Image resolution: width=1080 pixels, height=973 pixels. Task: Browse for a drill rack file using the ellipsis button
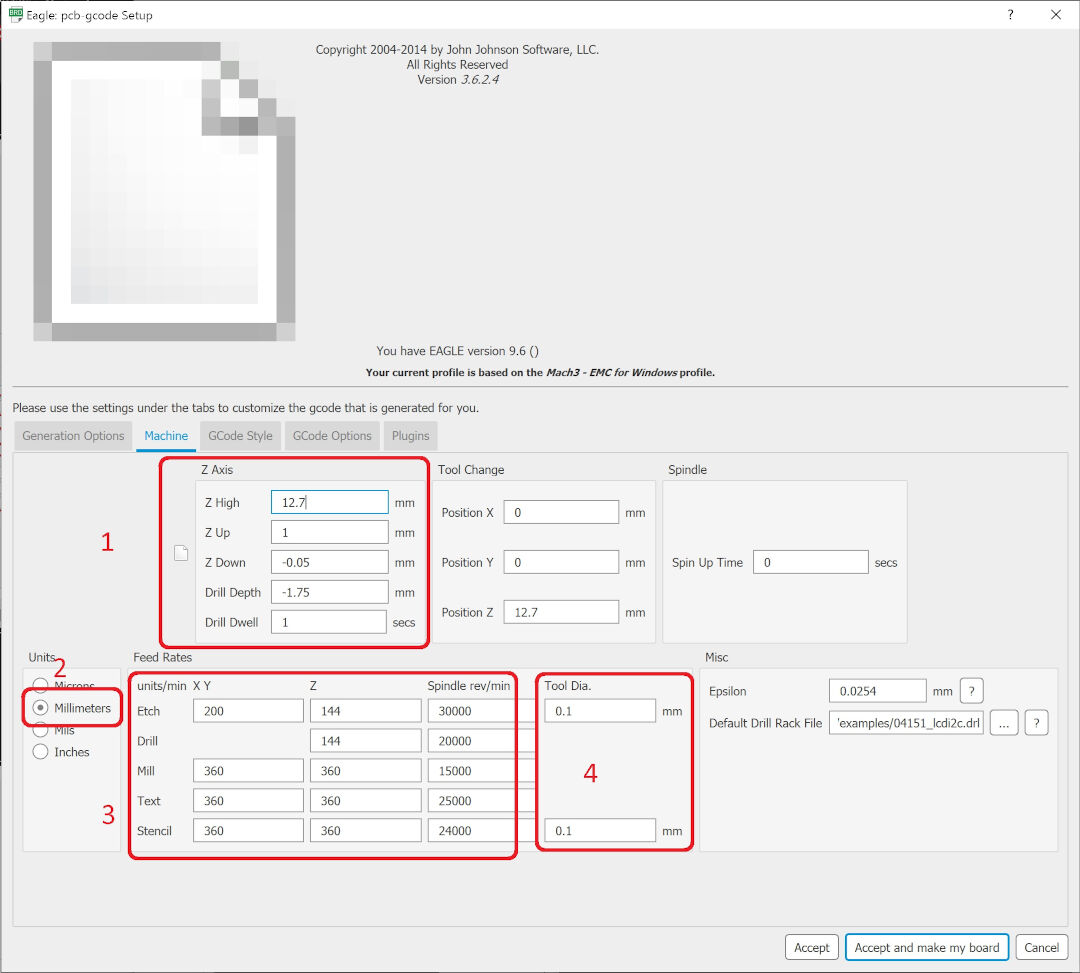(1004, 722)
